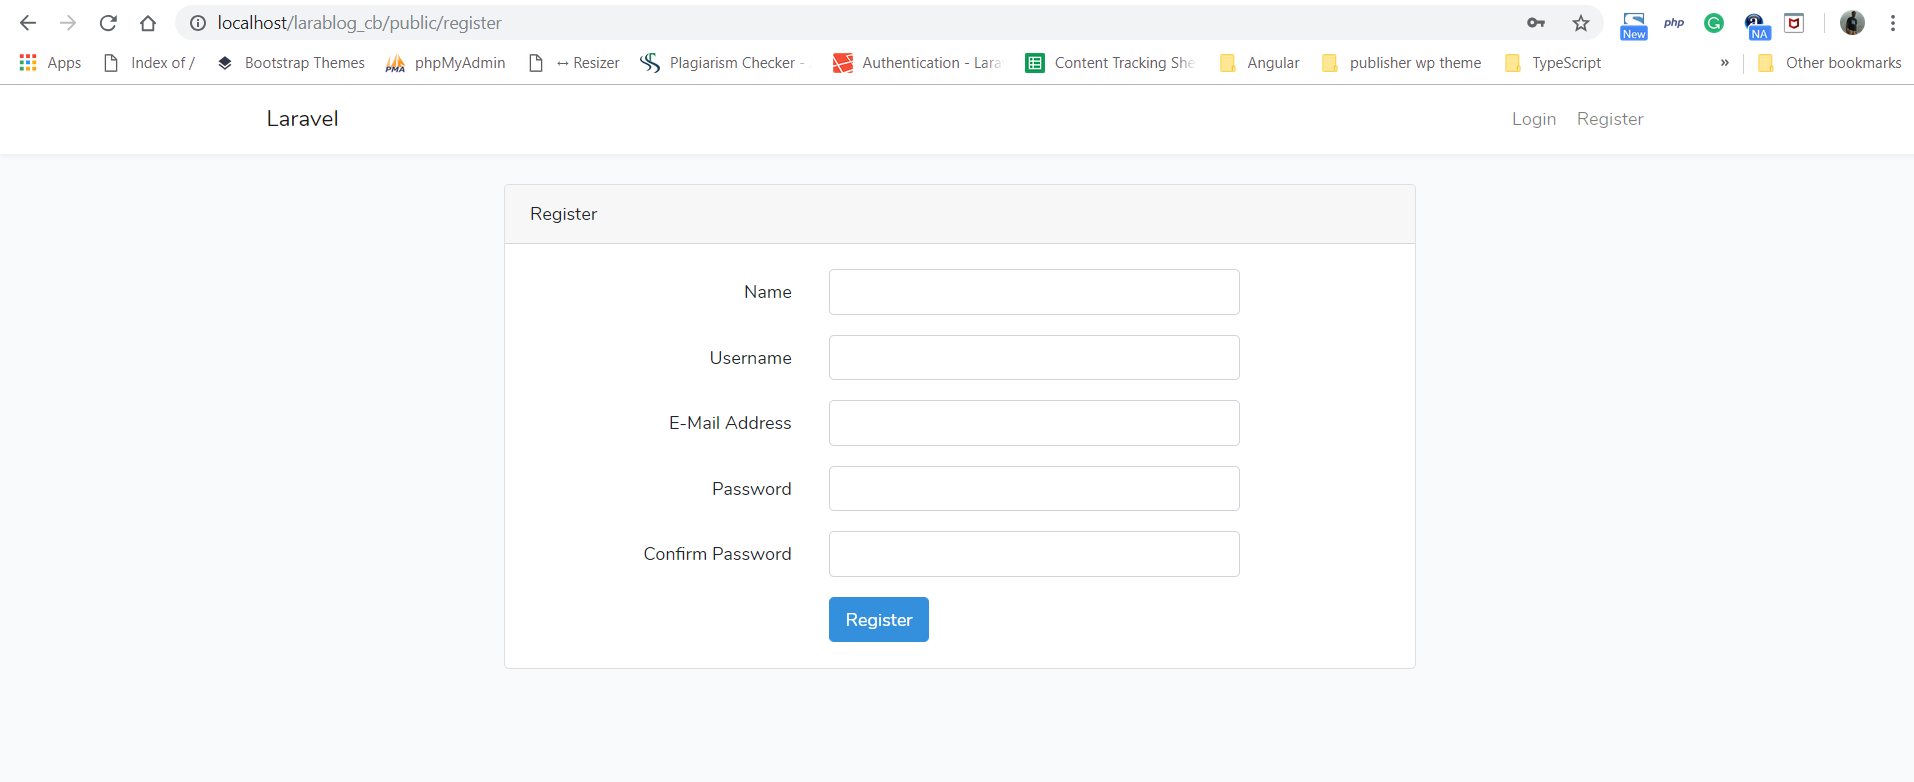
Task: Open the Apps bookmarks shortcut
Action: (50, 62)
